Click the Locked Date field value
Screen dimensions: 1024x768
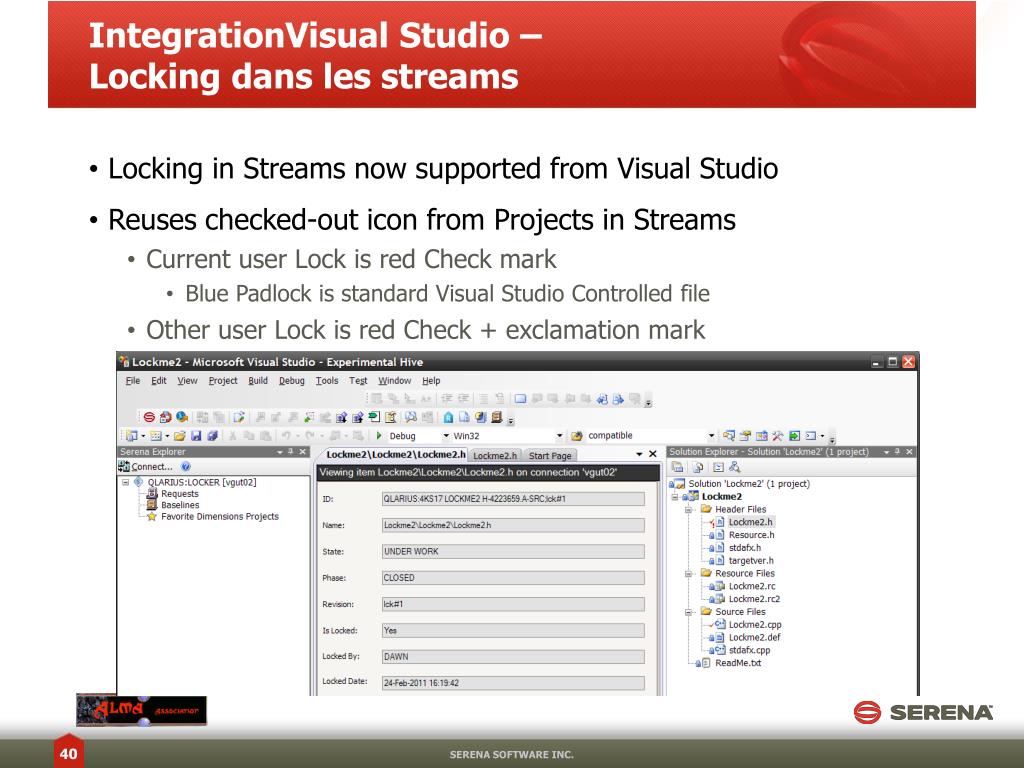tap(513, 683)
